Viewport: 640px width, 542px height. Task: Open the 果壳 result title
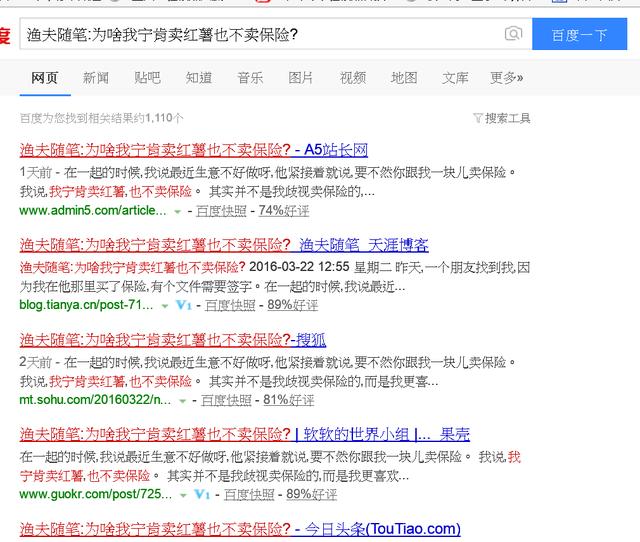pyautogui.click(x=244, y=434)
